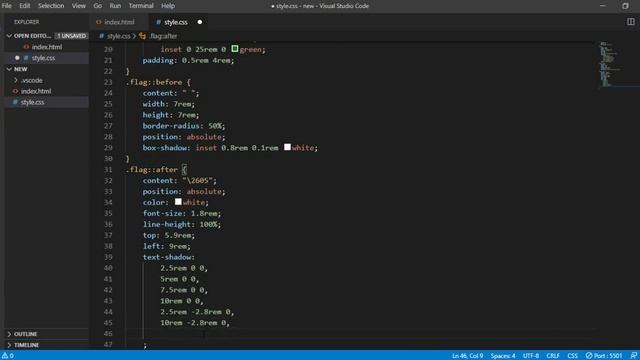The width and height of the screenshot is (640, 360).
Task: Open the File menu
Action: coord(7,6)
